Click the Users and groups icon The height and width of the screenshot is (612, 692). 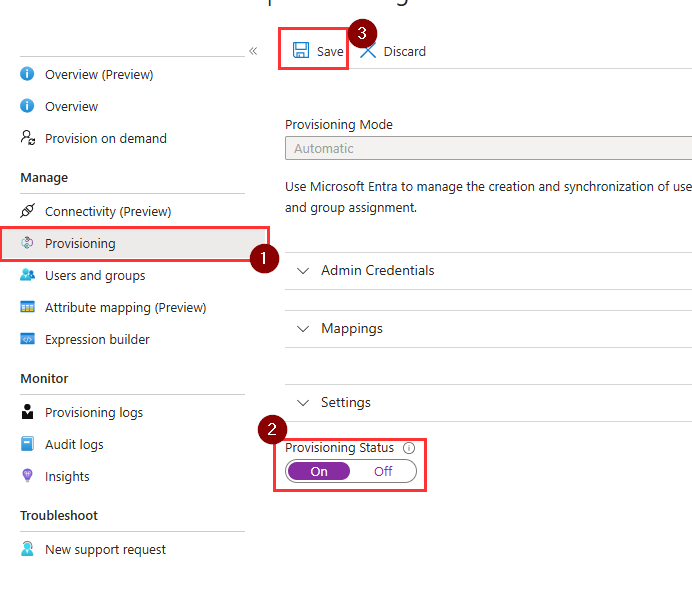pyautogui.click(x=27, y=275)
